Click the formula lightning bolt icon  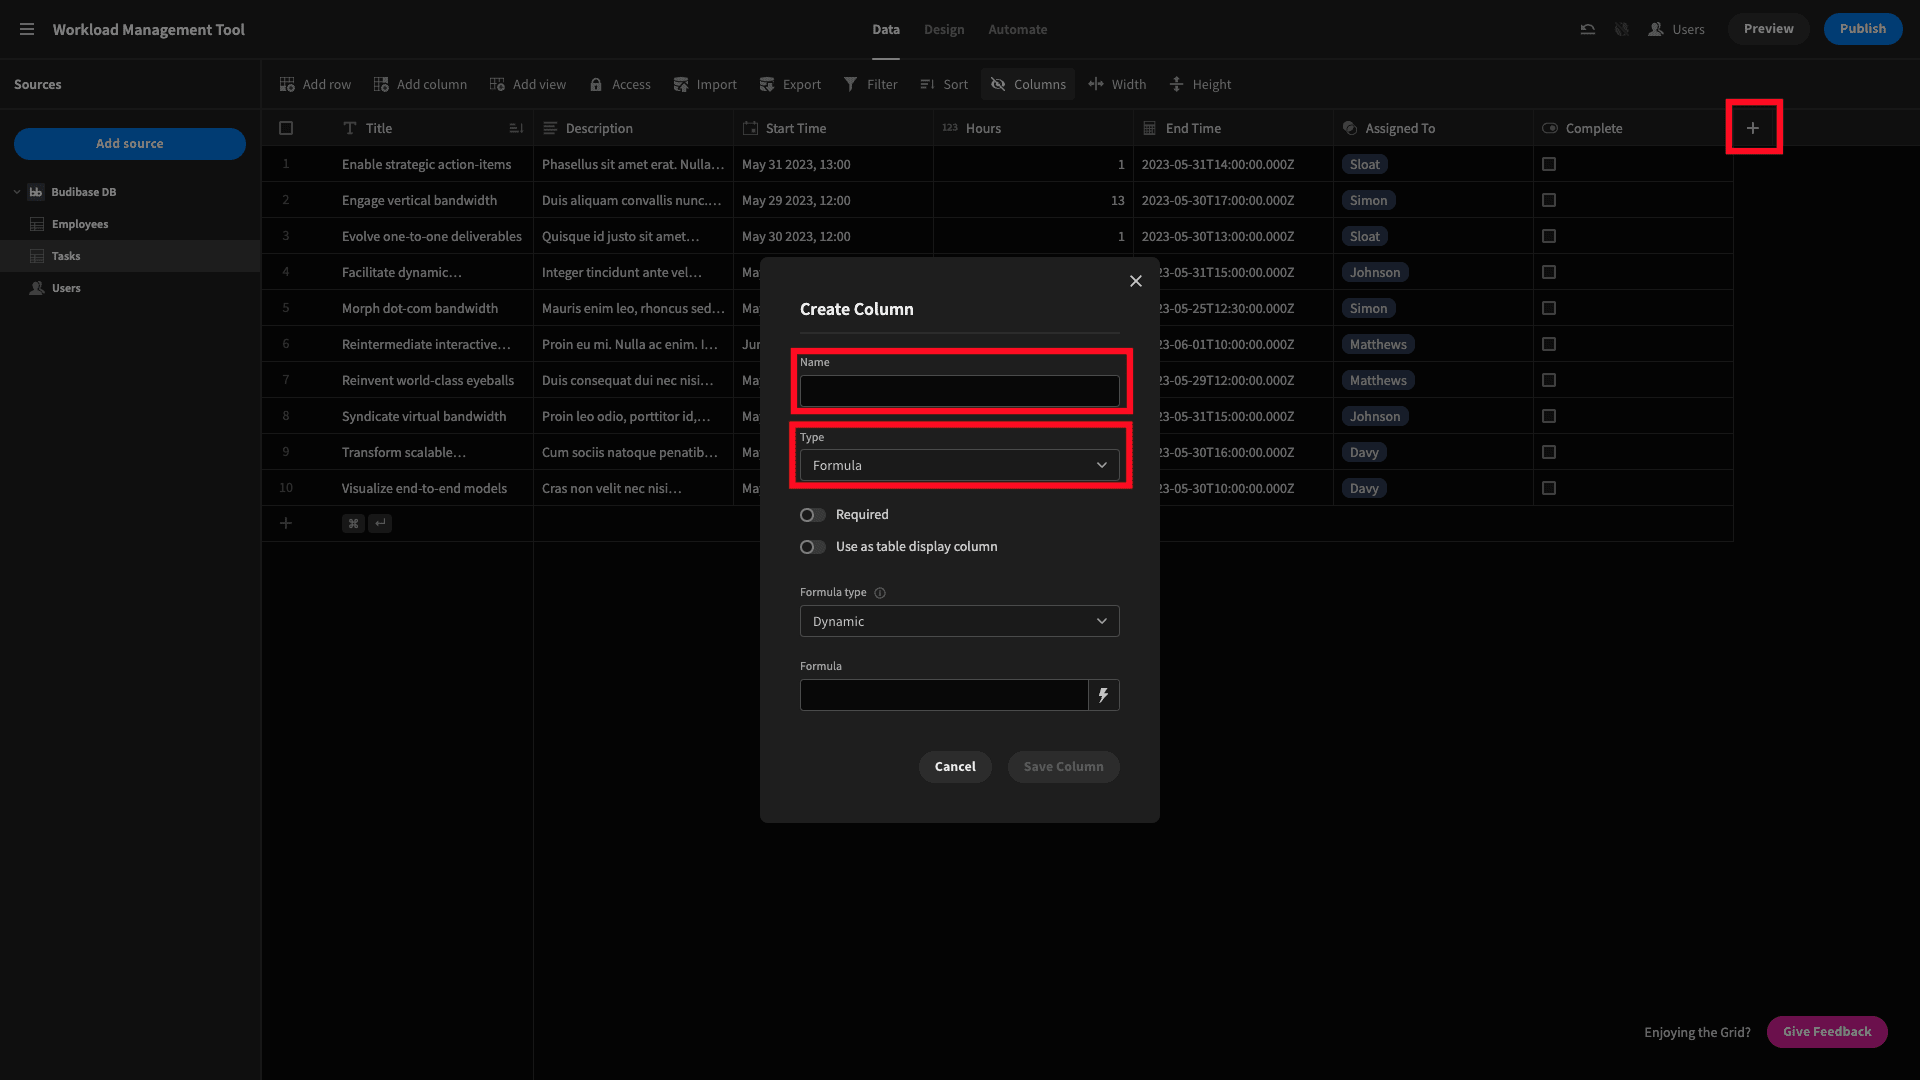click(x=1104, y=695)
